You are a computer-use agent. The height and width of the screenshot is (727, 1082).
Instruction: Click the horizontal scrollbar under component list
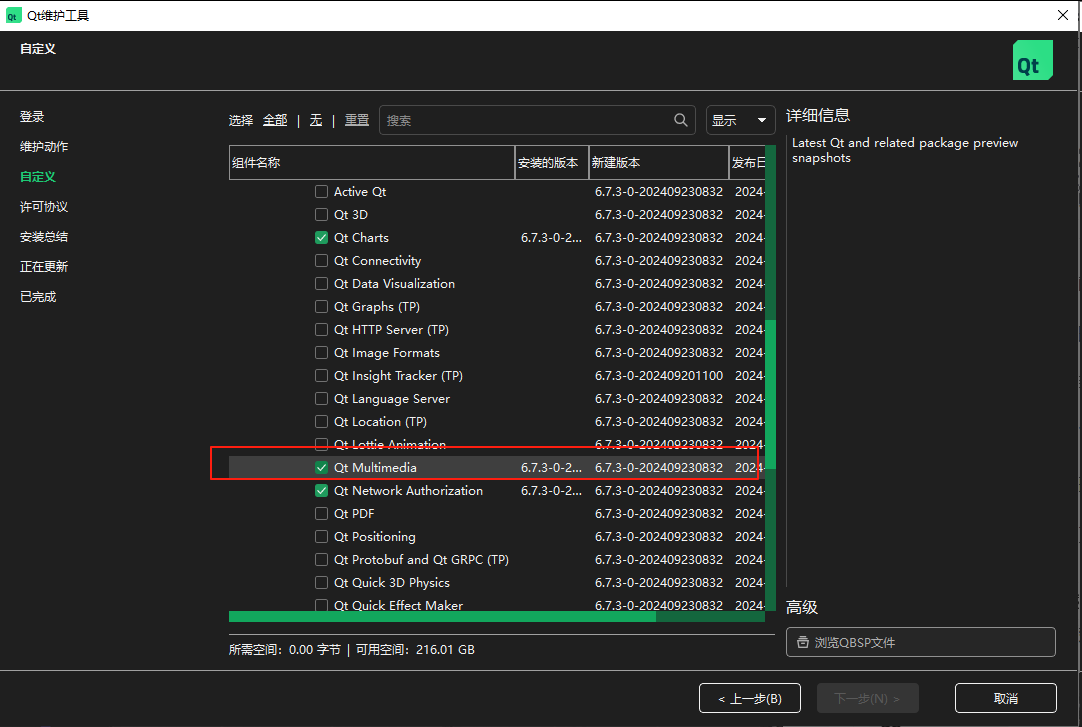(442, 617)
